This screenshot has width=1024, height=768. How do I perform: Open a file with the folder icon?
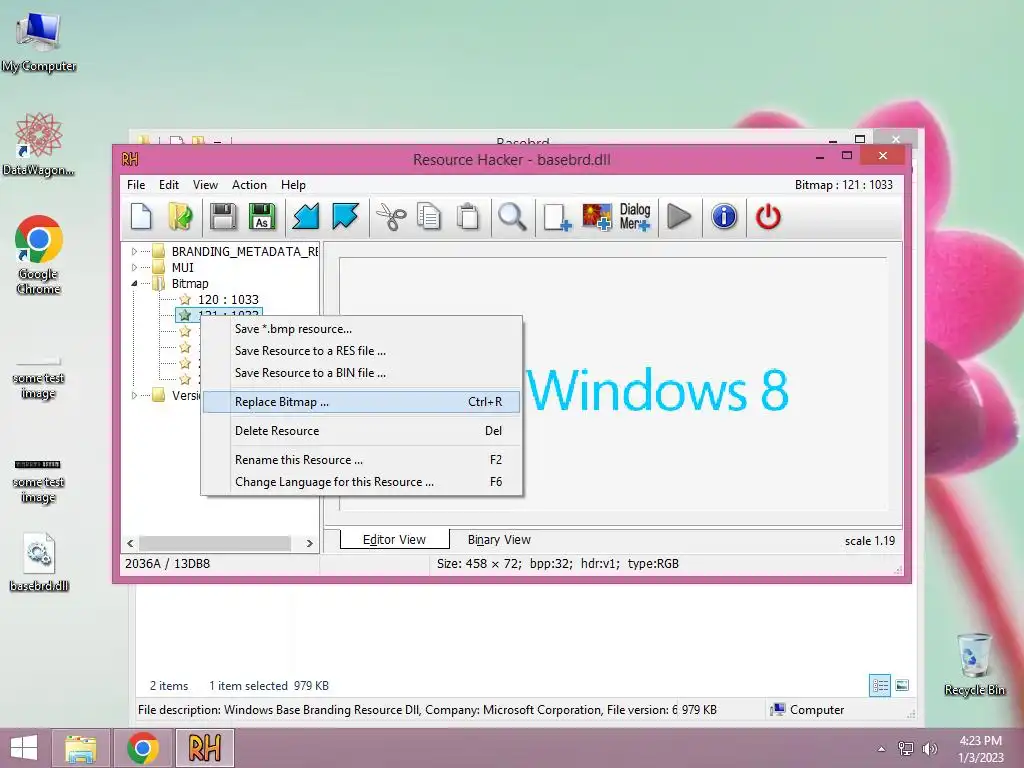(x=180, y=217)
